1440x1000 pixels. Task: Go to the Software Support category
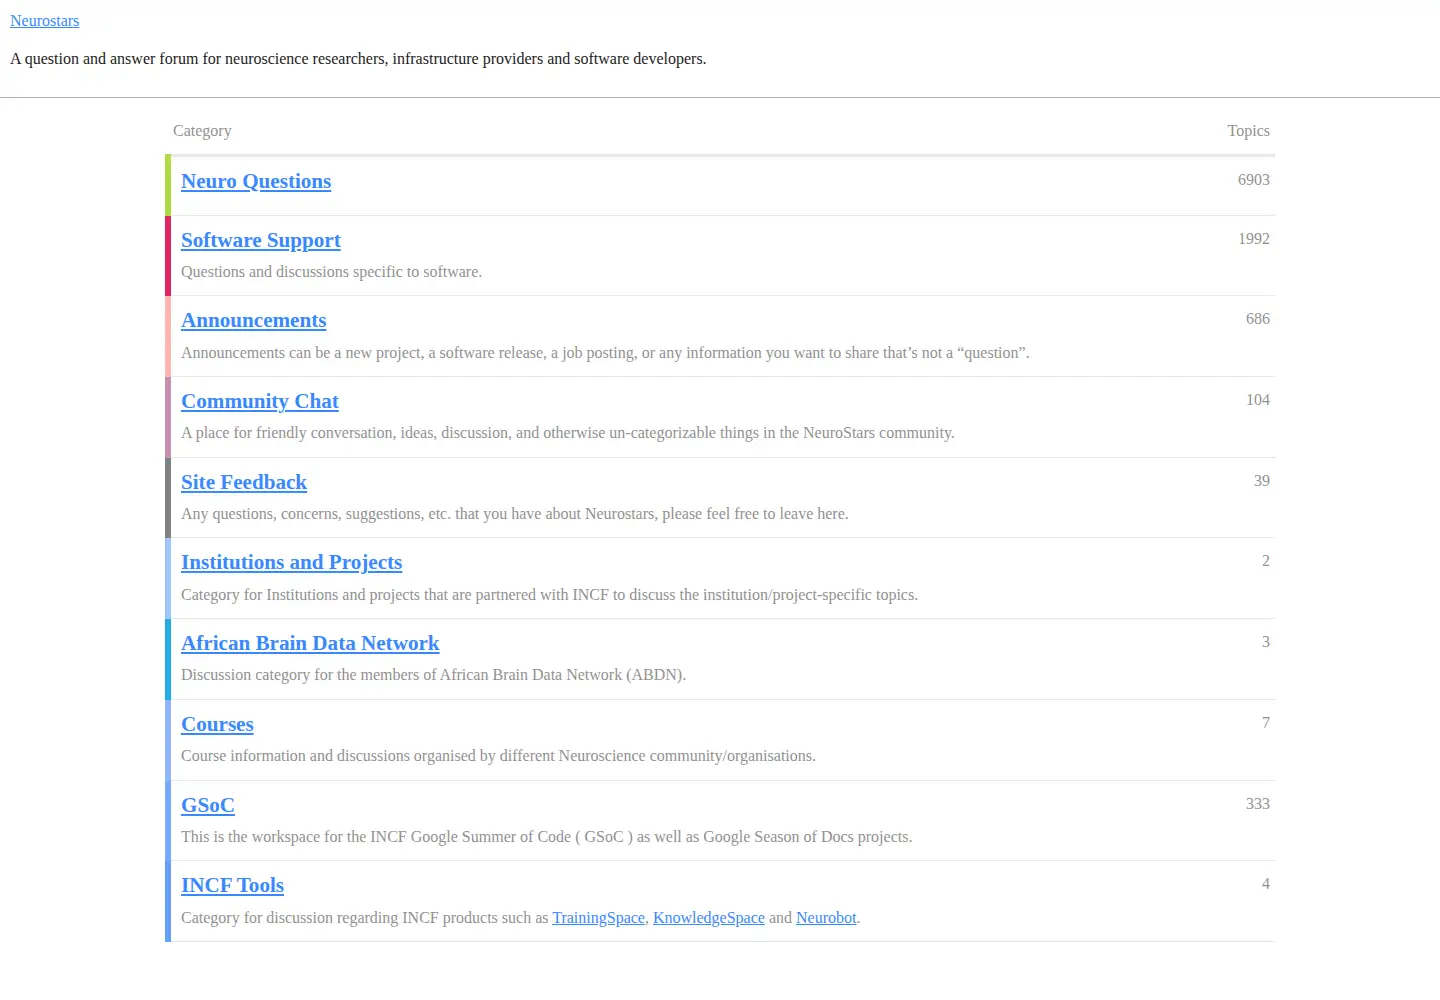point(261,240)
